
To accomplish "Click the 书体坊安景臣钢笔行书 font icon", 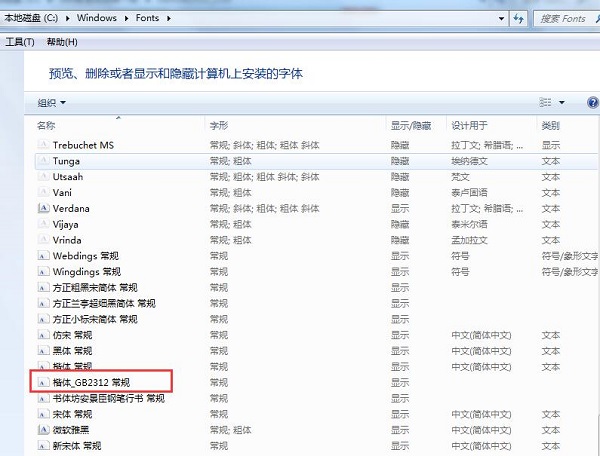I will pyautogui.click(x=43, y=398).
